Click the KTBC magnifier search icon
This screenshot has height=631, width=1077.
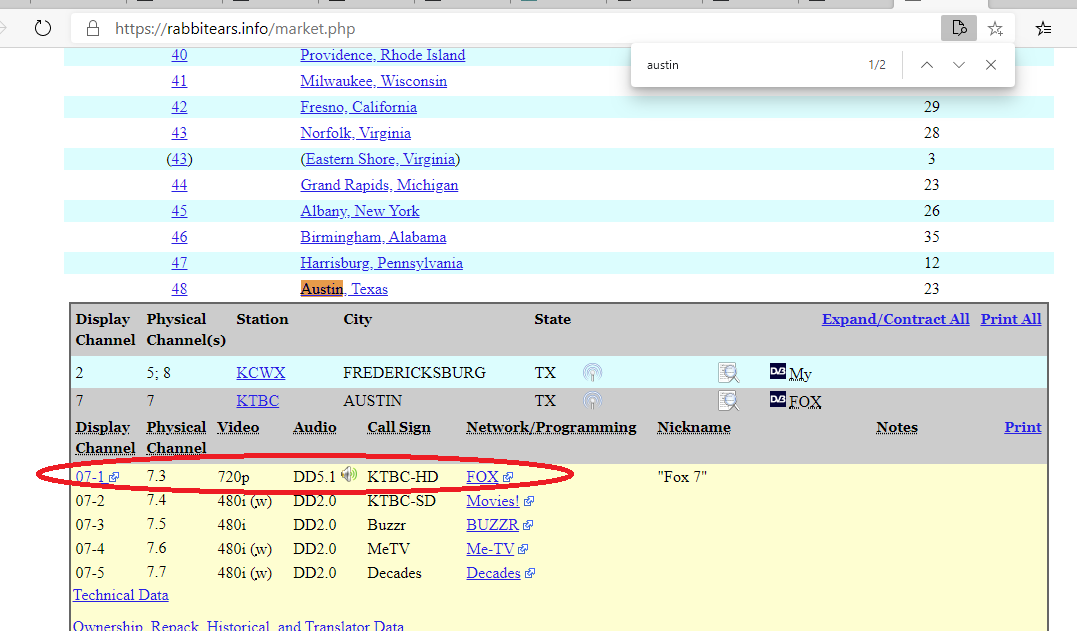728,400
